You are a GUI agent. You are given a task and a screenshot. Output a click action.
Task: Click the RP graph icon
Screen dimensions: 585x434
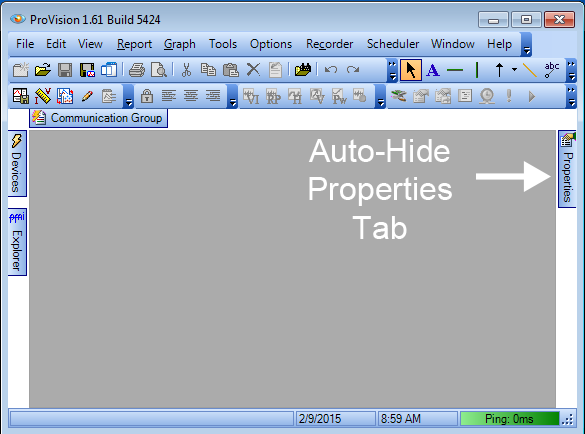(x=273, y=96)
